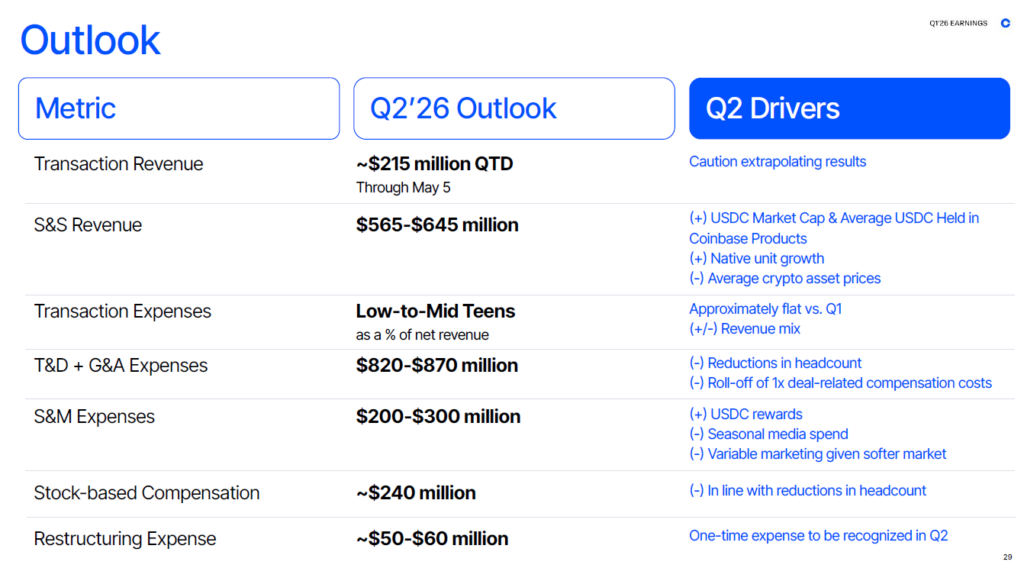Click the 'Q1'26 EARNINGS' header label
1024x568 pixels.
[x=958, y=23]
